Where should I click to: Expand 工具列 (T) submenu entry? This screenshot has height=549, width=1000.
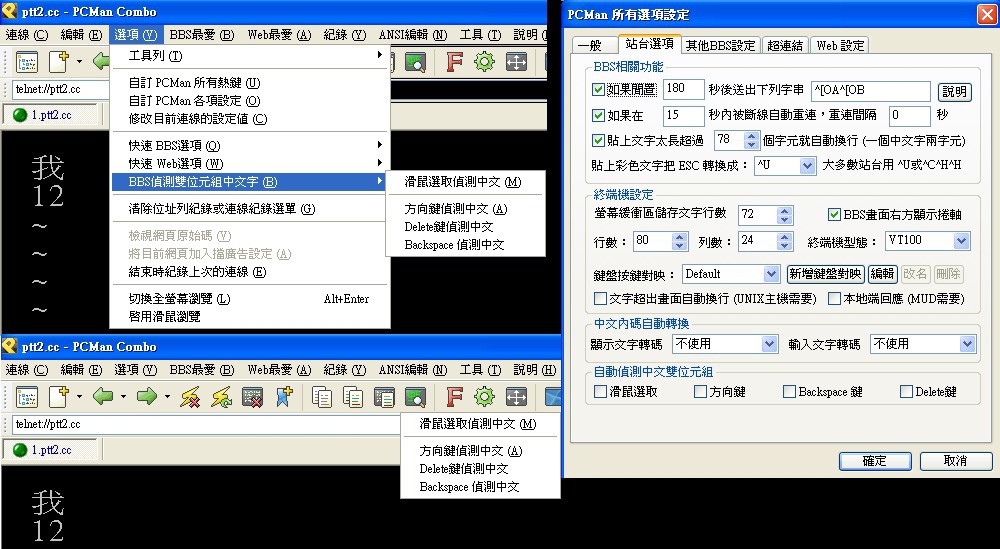(249, 56)
